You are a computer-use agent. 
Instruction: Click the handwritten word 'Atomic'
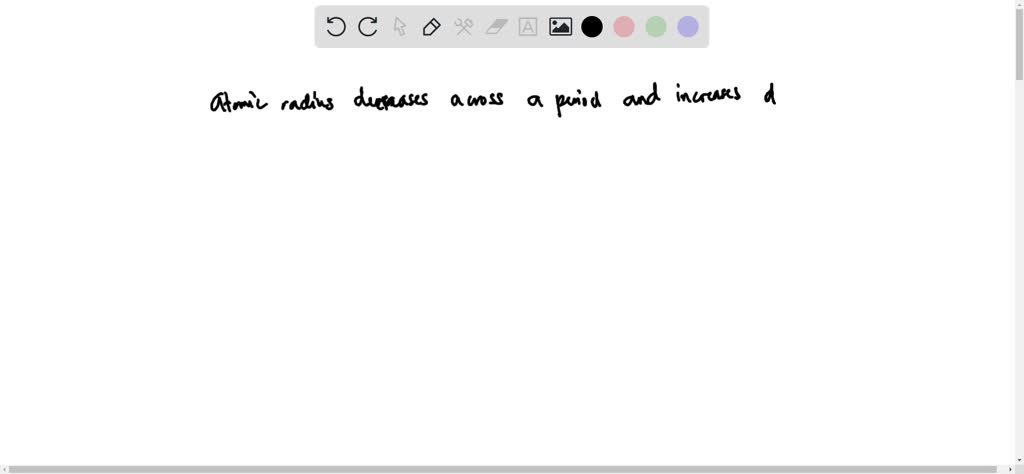click(x=238, y=101)
